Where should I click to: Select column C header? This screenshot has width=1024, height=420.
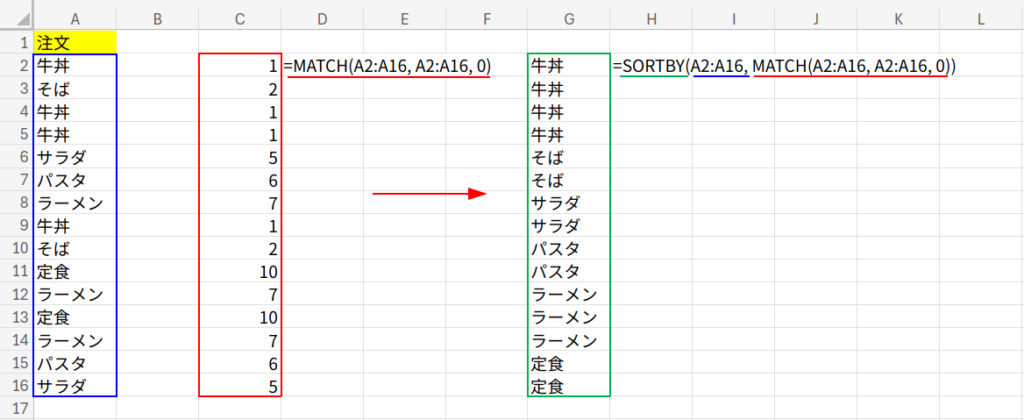click(240, 17)
